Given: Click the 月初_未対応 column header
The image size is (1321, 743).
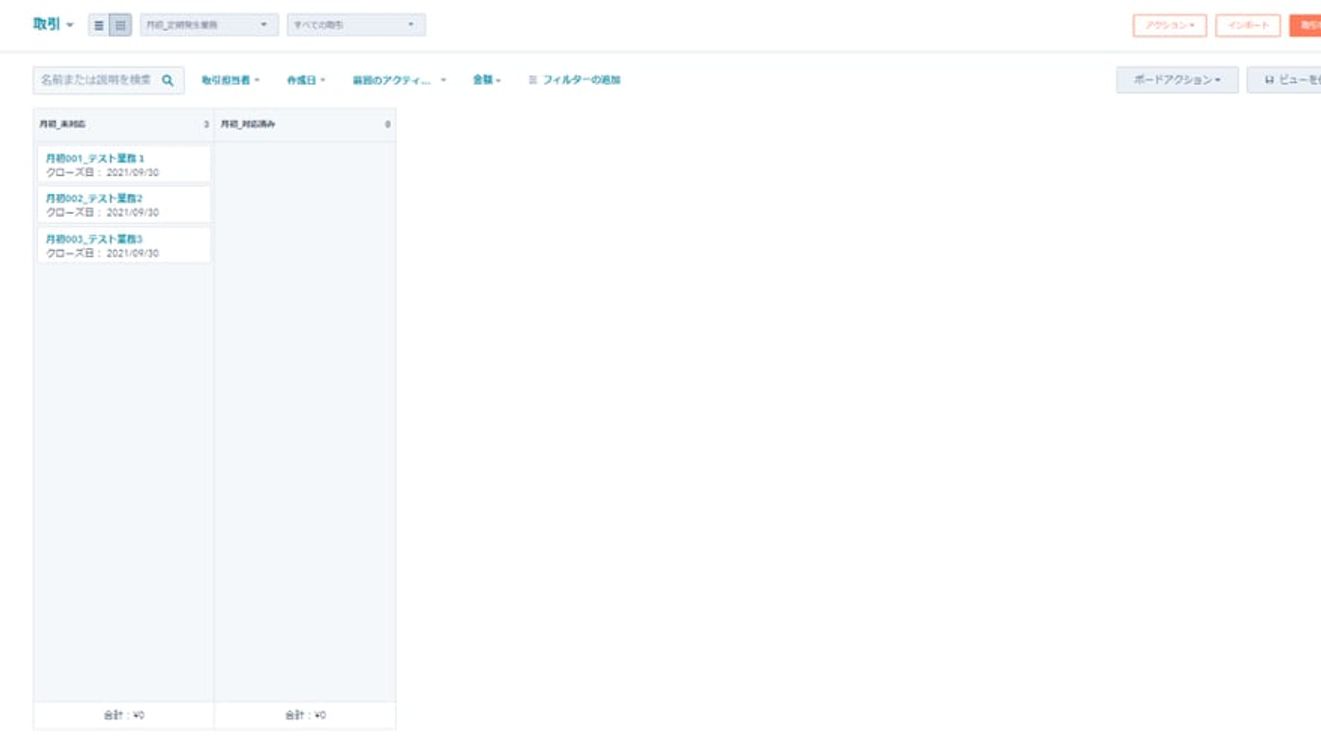Looking at the screenshot, I should (x=124, y=125).
